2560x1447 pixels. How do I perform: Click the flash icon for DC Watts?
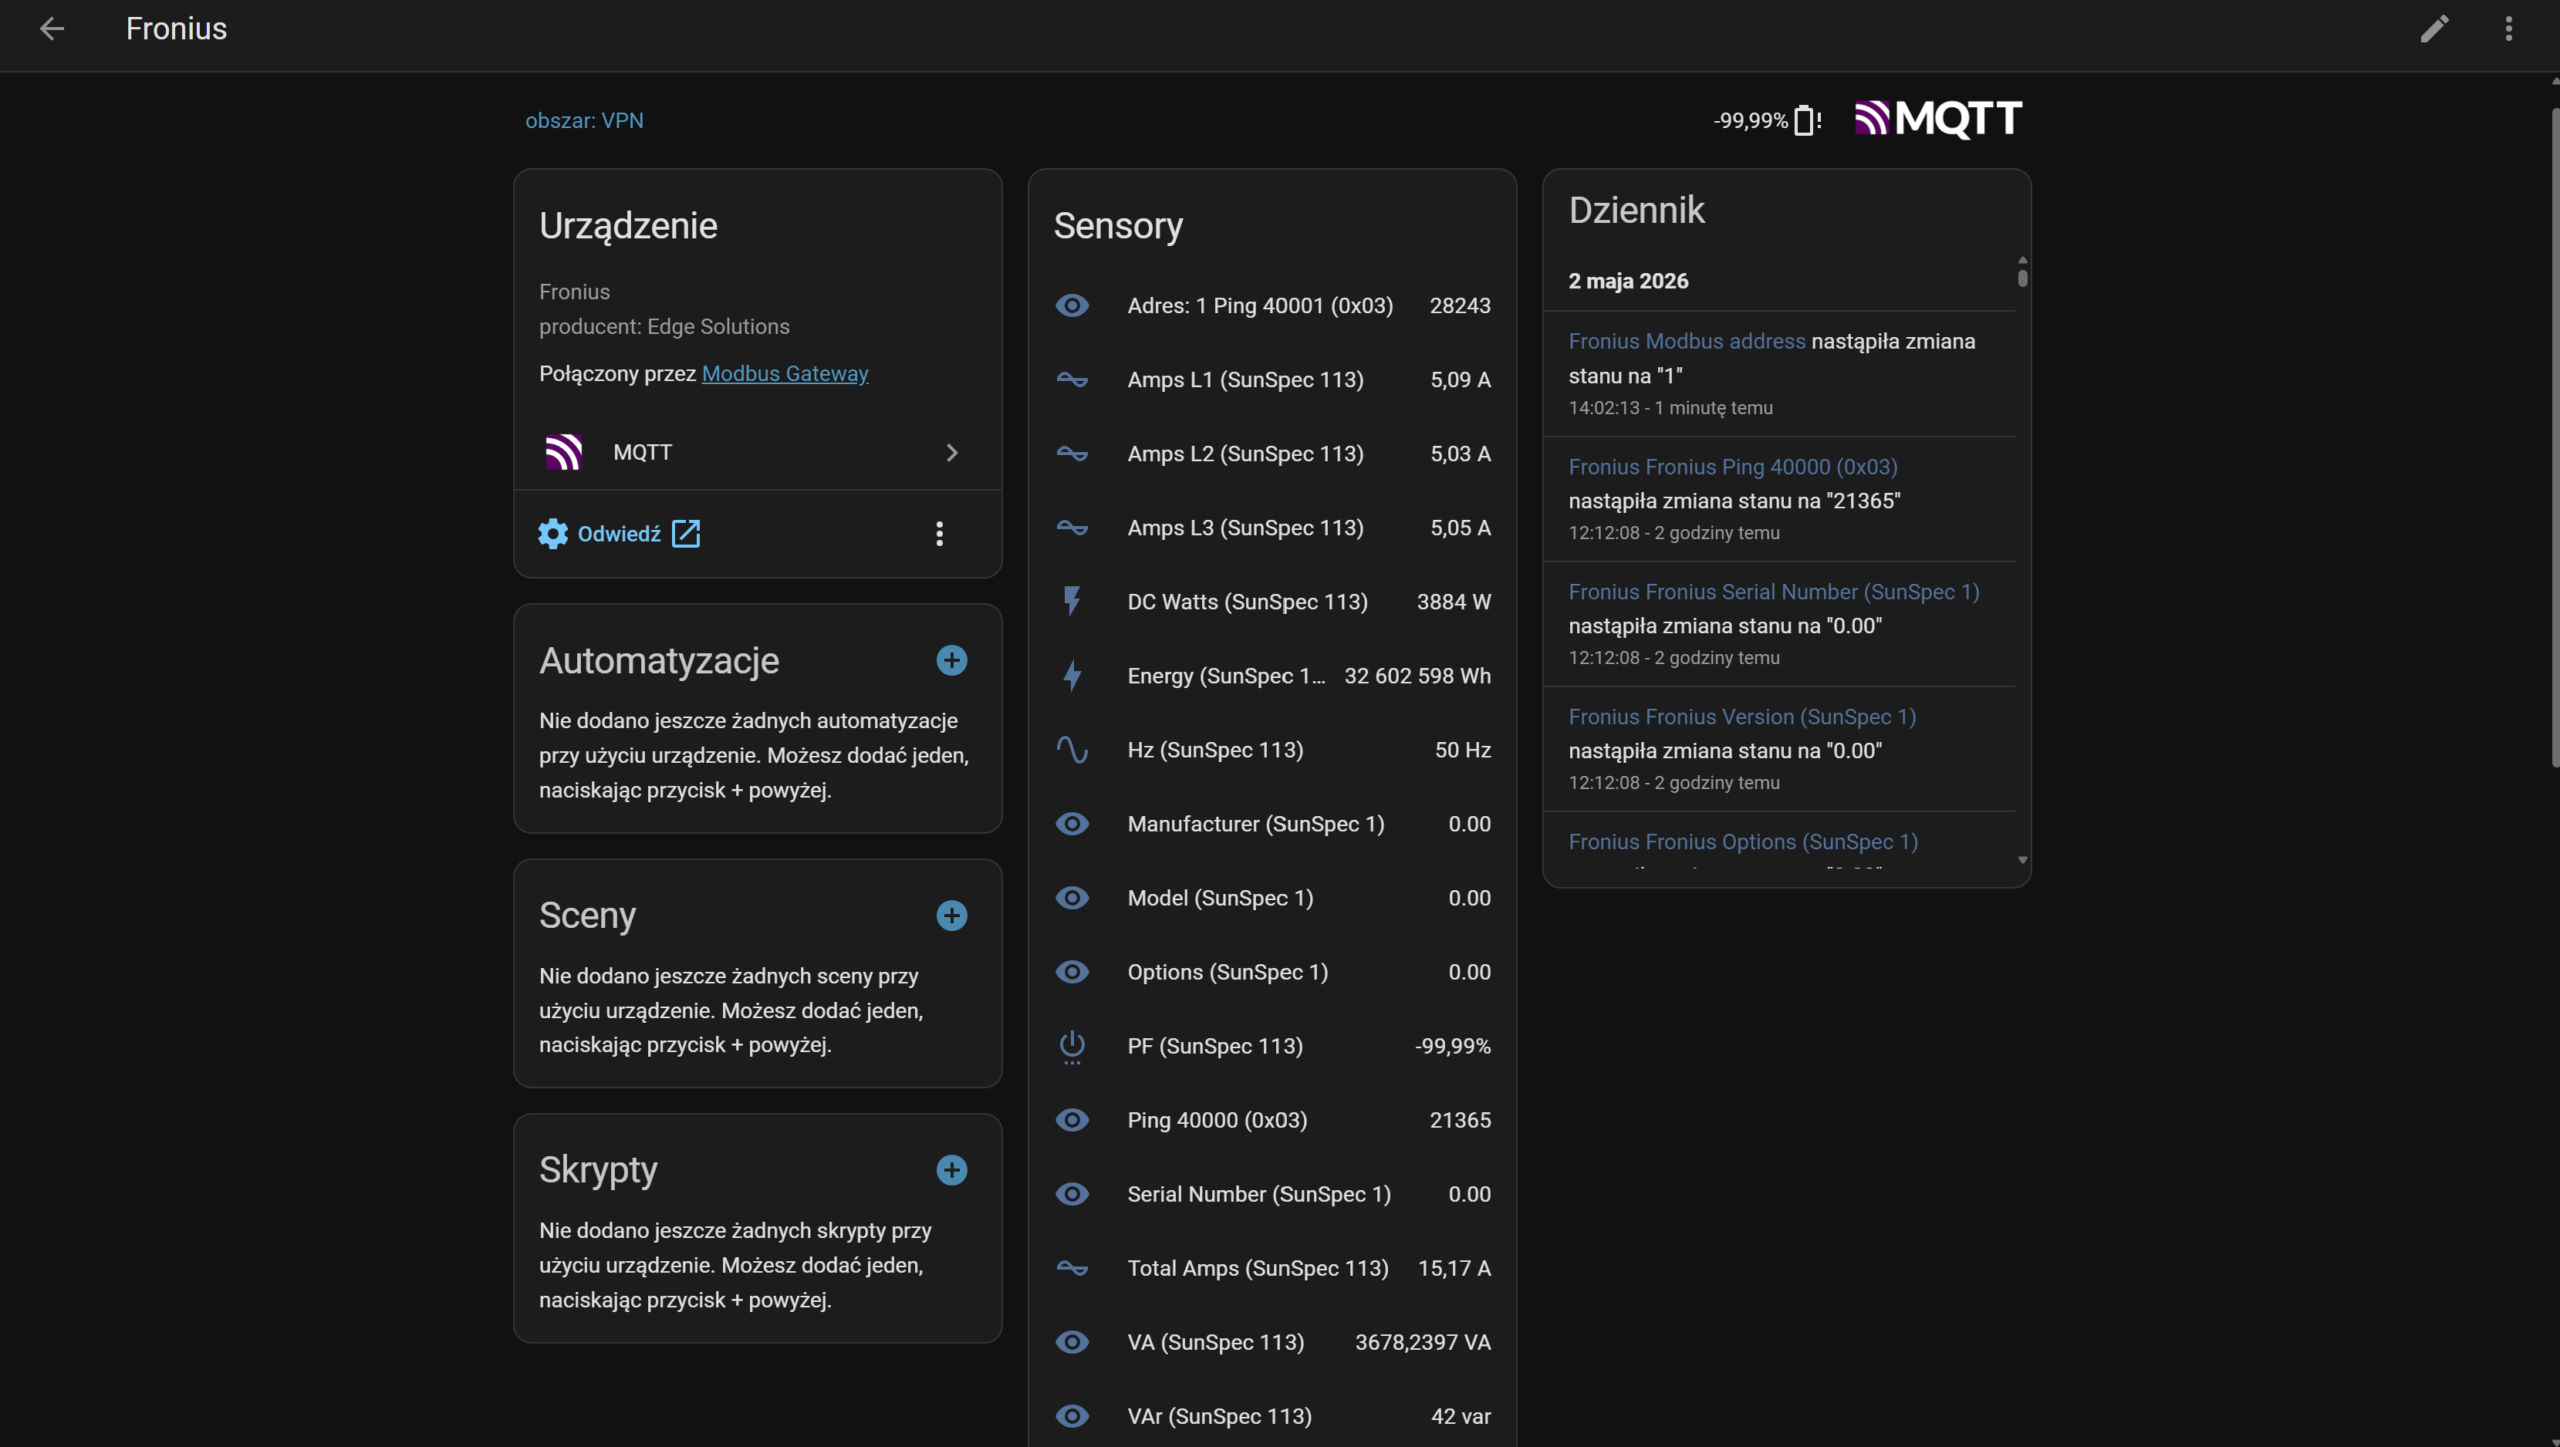click(x=1072, y=601)
